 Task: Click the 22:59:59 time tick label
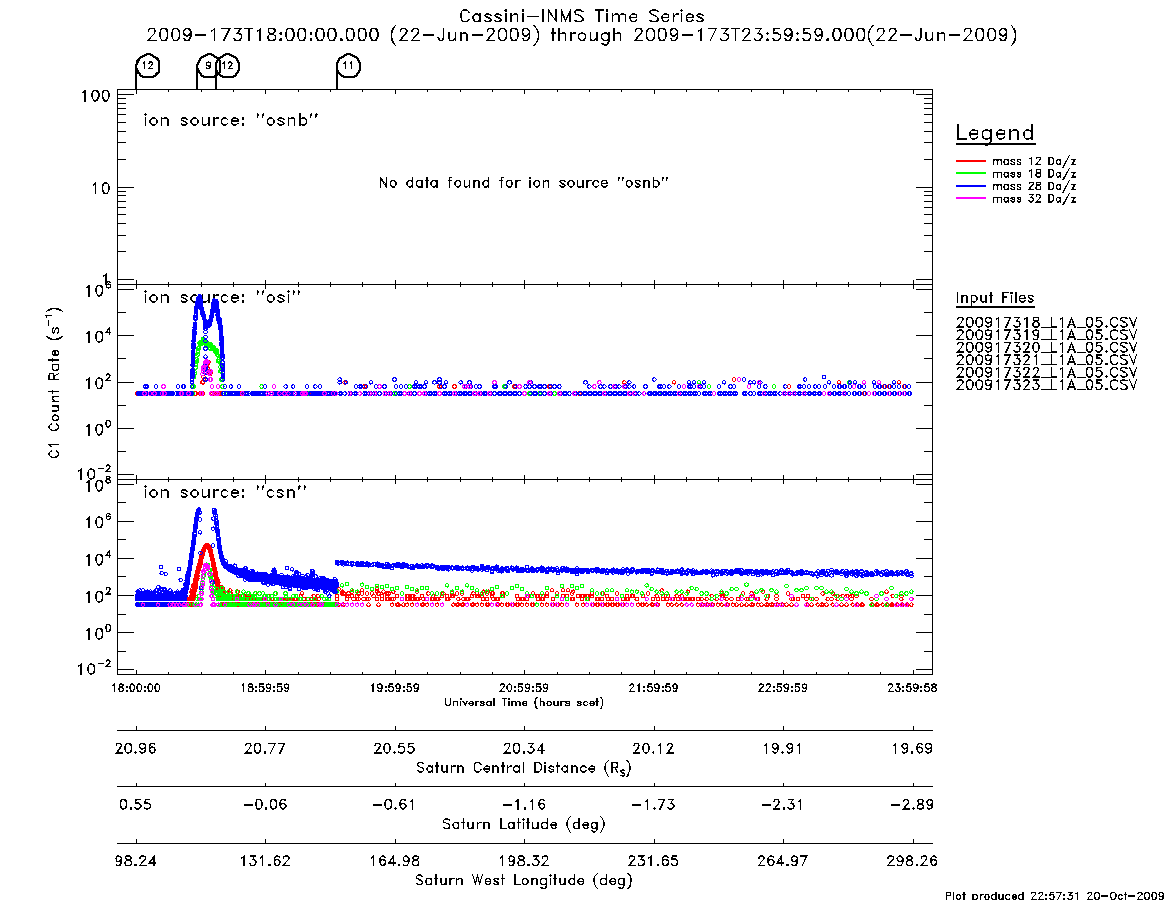782,688
